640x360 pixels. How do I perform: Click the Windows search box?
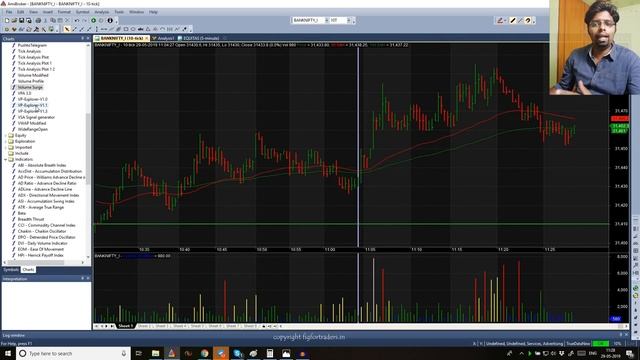click(73, 353)
